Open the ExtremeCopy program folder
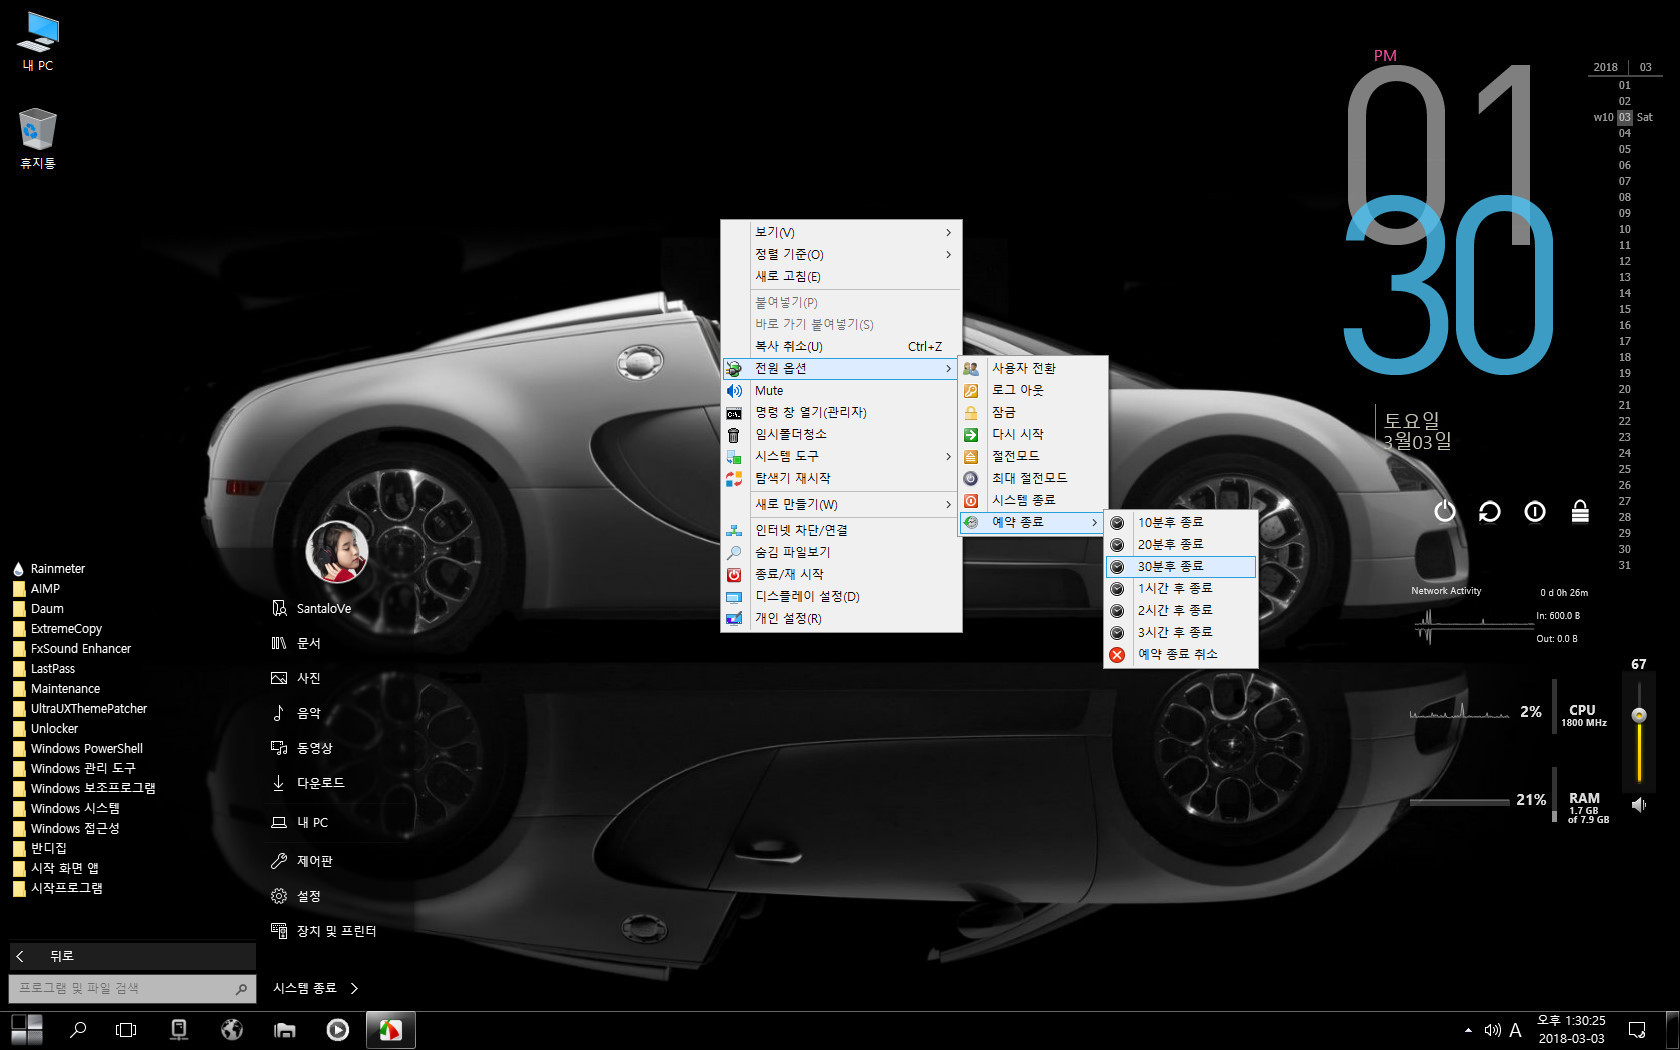Image resolution: width=1680 pixels, height=1050 pixels. [58, 629]
